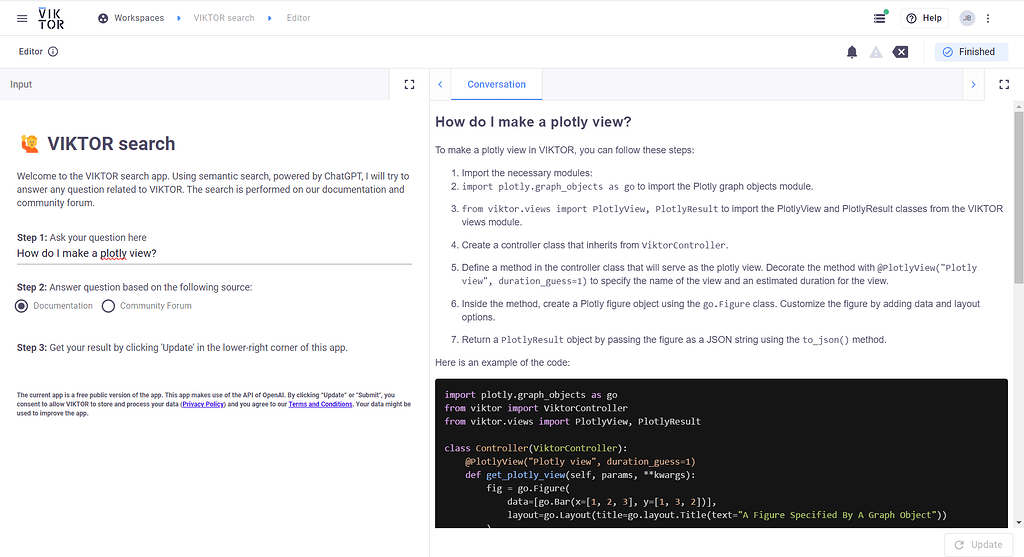Open the Terms and Conditions link
Viewport: 1024px width, 557px height.
click(x=320, y=404)
